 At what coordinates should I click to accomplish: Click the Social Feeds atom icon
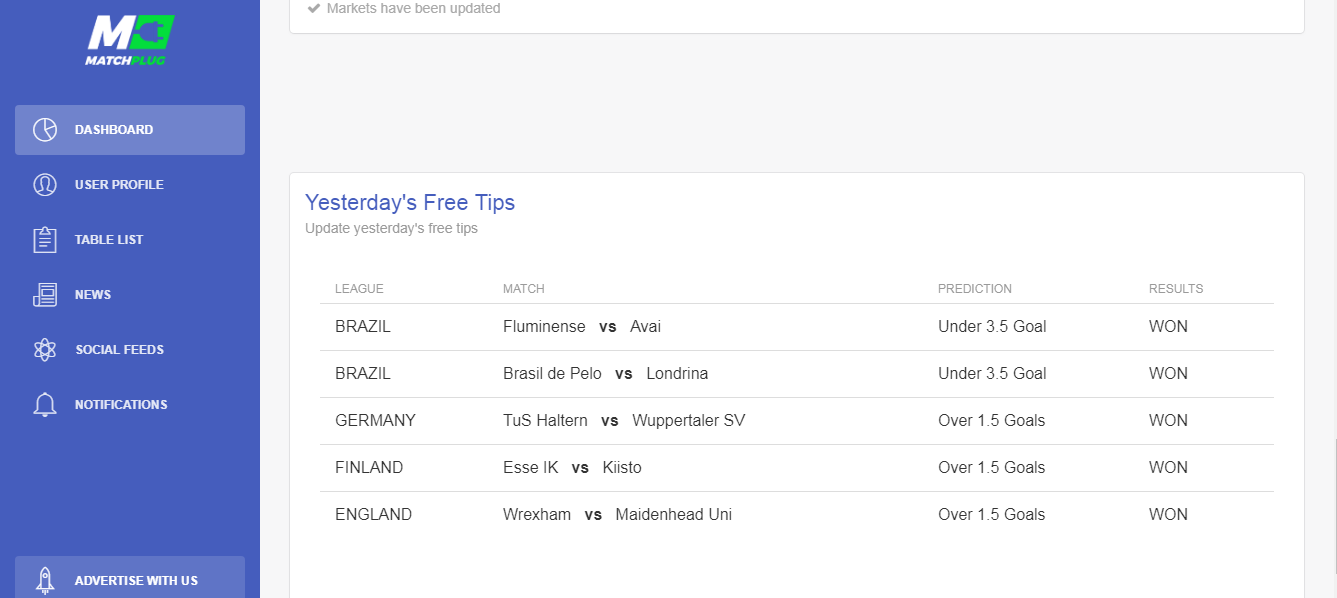point(45,350)
